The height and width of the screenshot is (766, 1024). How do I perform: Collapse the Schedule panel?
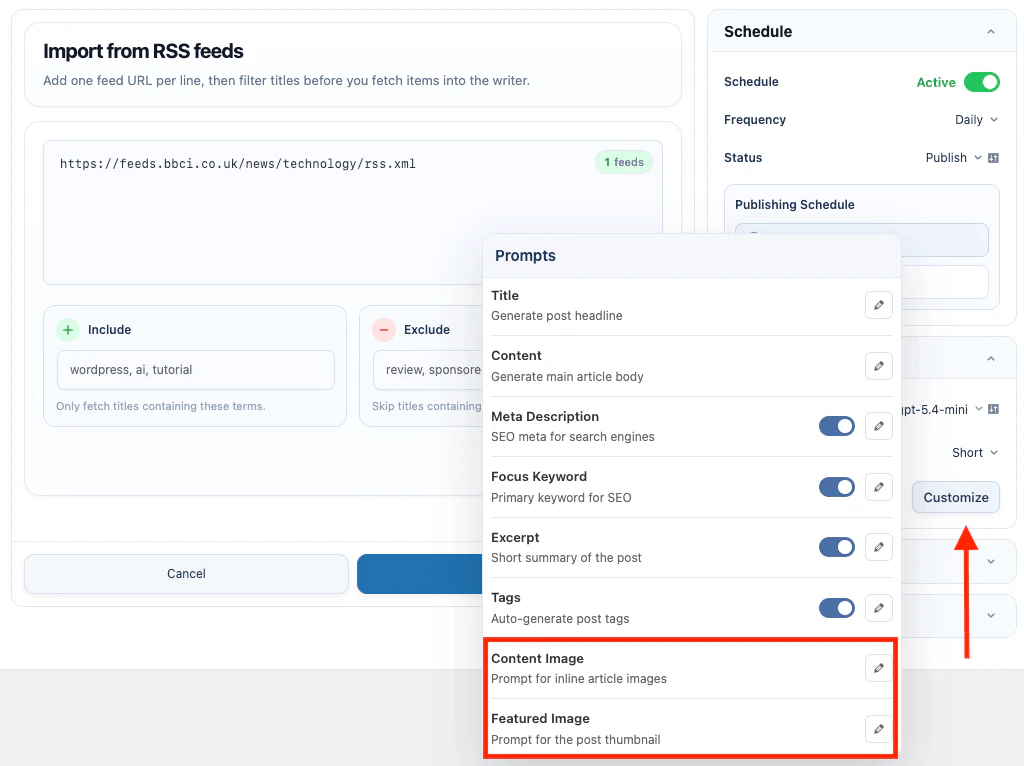click(991, 31)
